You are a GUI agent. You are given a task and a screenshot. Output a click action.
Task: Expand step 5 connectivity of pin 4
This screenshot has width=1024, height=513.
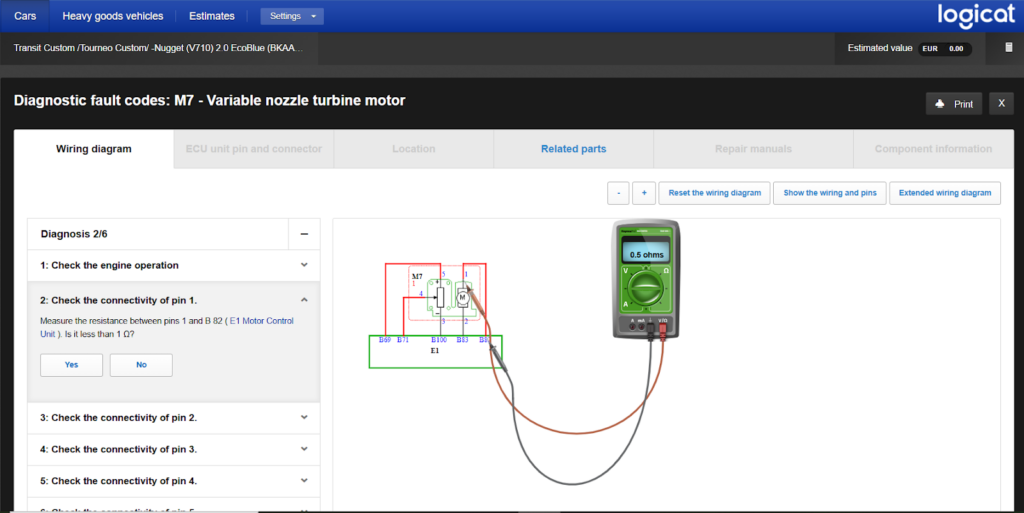pyautogui.click(x=174, y=481)
